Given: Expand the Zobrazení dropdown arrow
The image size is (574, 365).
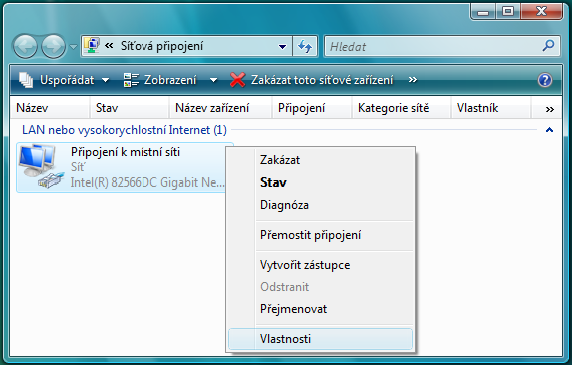Looking at the screenshot, I should point(213,80).
